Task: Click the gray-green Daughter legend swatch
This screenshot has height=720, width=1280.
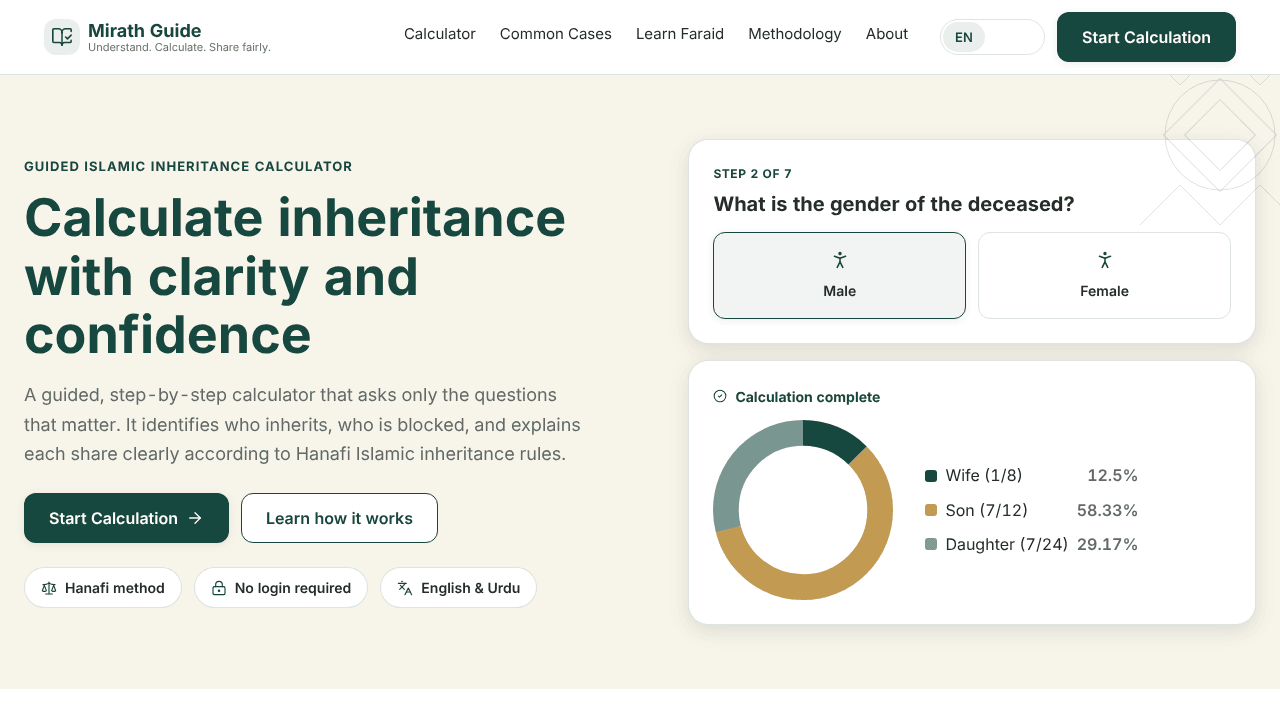Action: pyautogui.click(x=931, y=544)
